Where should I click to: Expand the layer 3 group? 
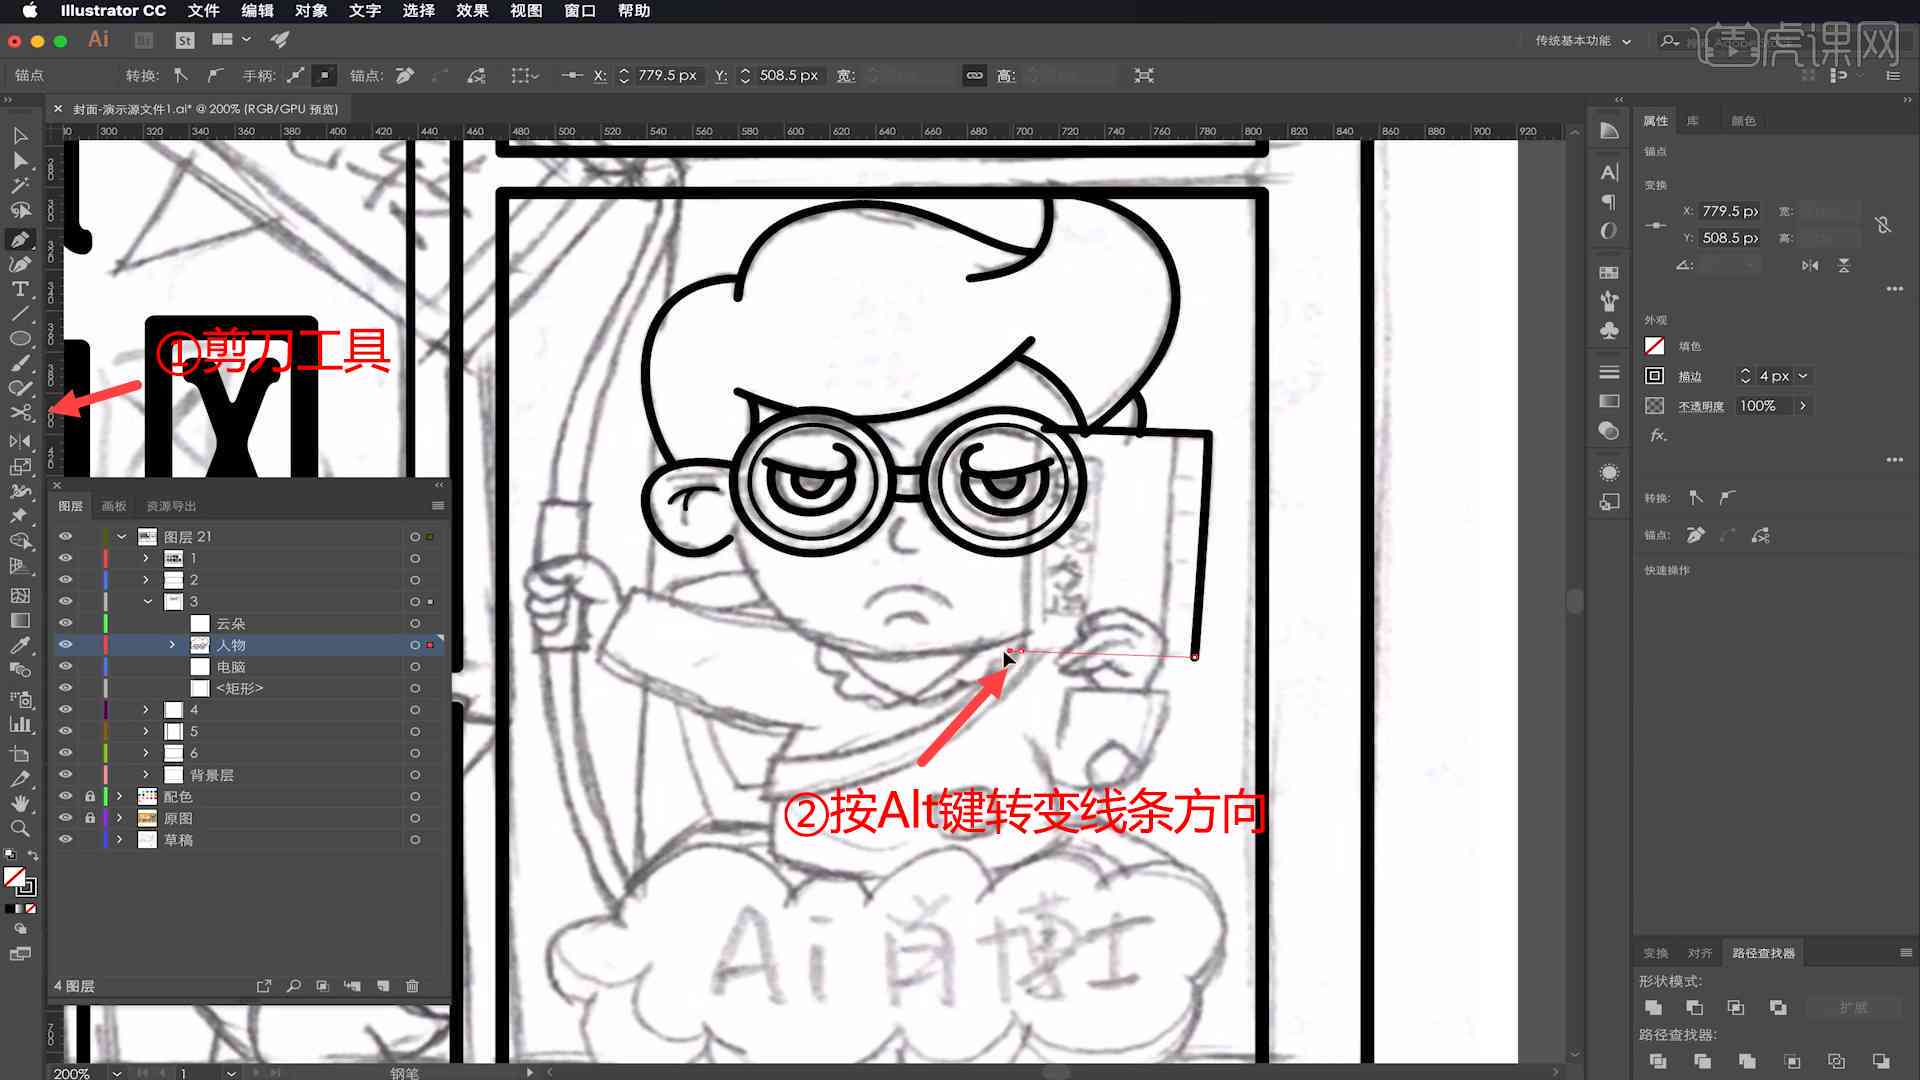(145, 601)
